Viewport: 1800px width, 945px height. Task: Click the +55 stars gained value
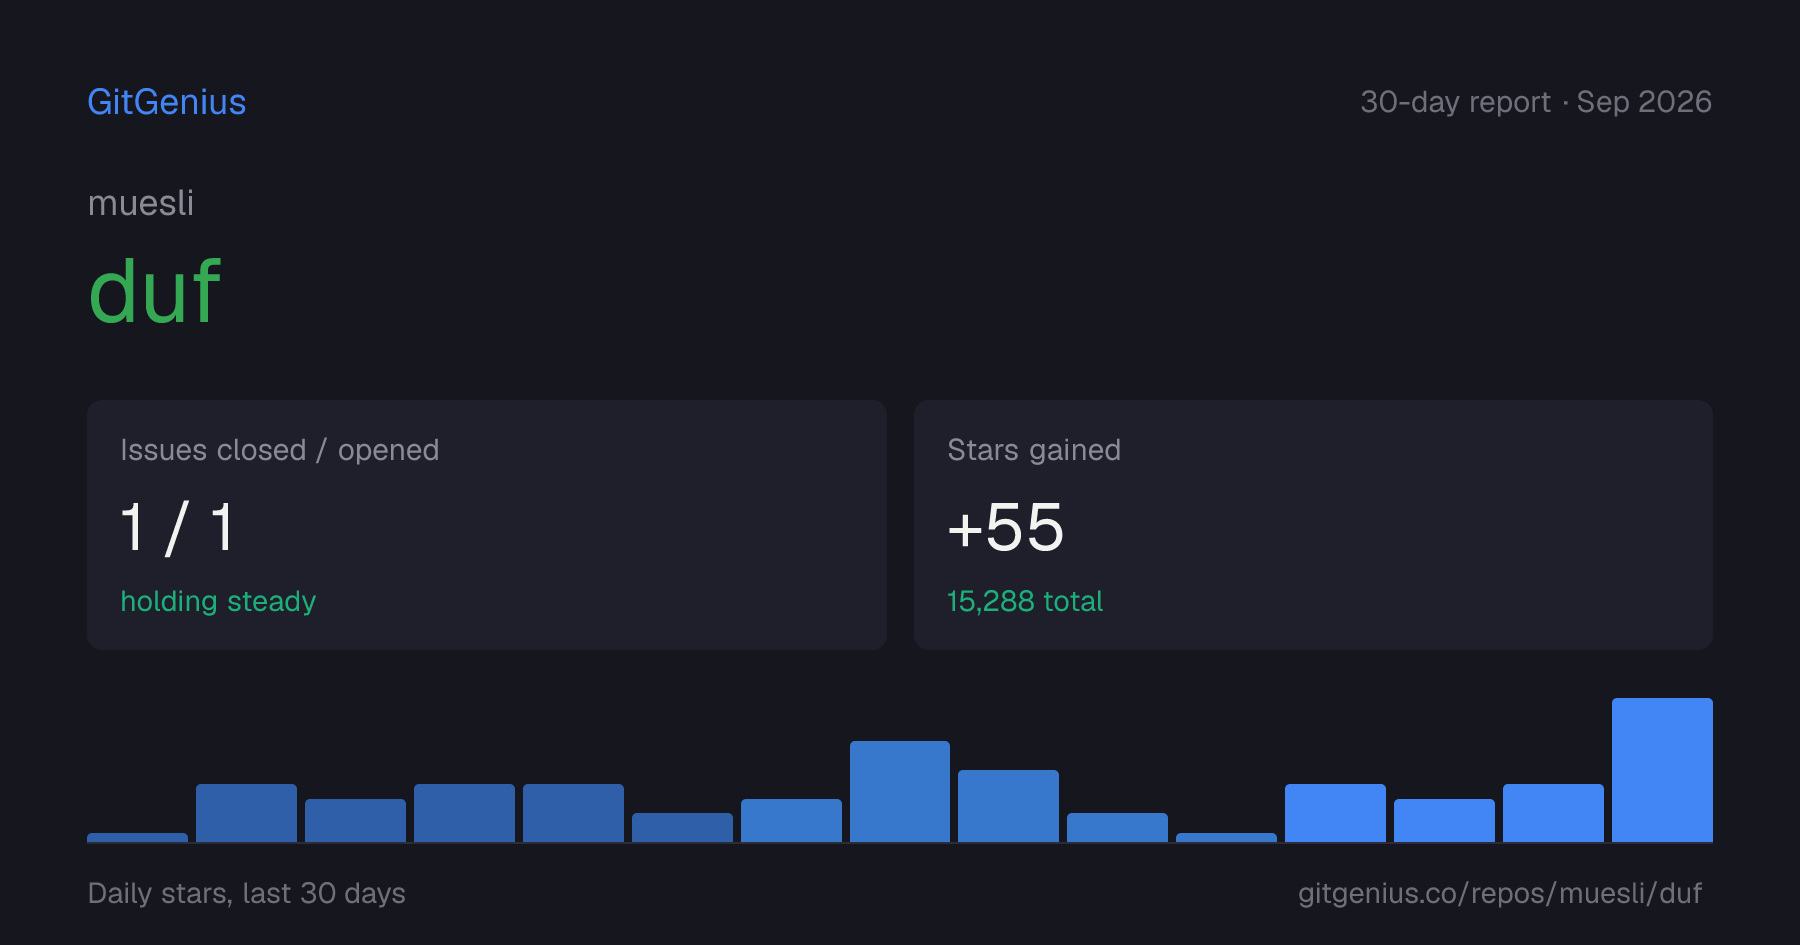(x=1006, y=527)
